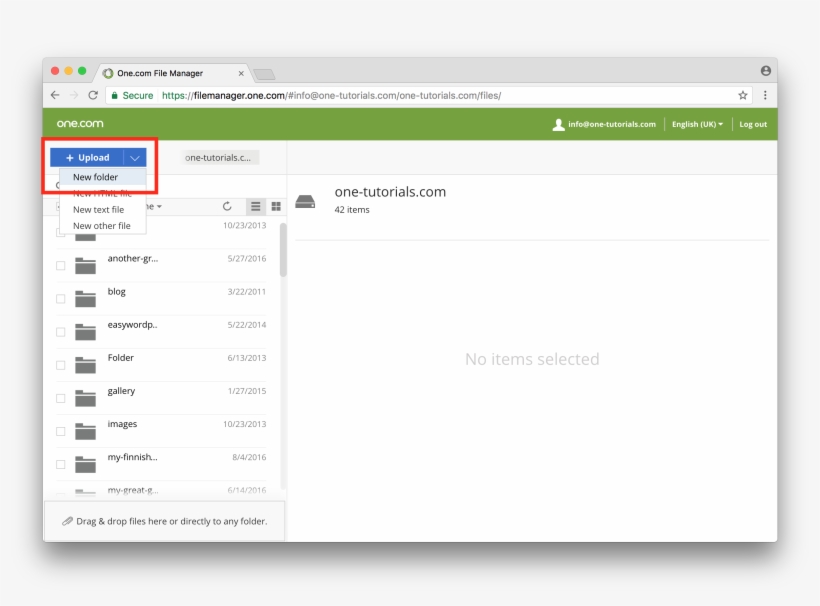
Task: Click the my-finnish... folder icon
Action: tap(85, 464)
